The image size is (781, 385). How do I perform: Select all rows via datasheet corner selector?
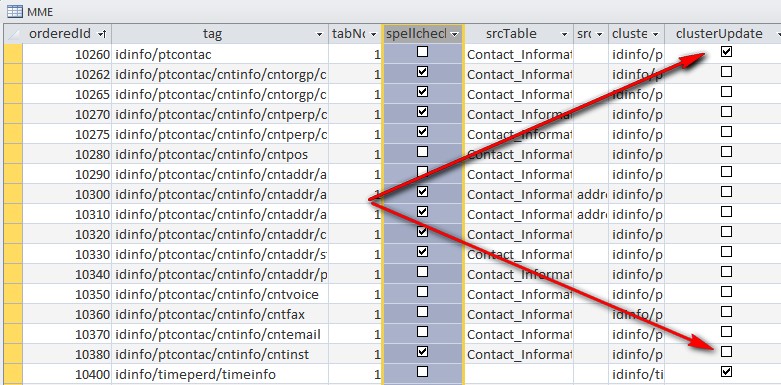pyautogui.click(x=13, y=34)
